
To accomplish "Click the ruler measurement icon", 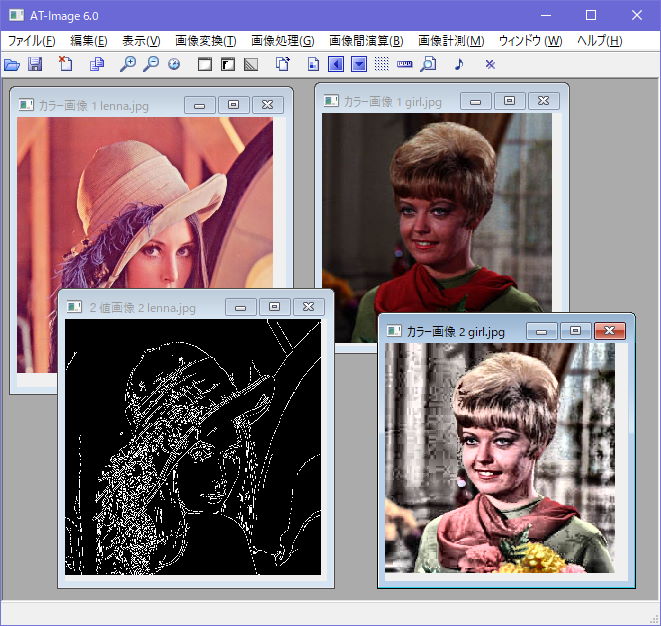I will [405, 64].
